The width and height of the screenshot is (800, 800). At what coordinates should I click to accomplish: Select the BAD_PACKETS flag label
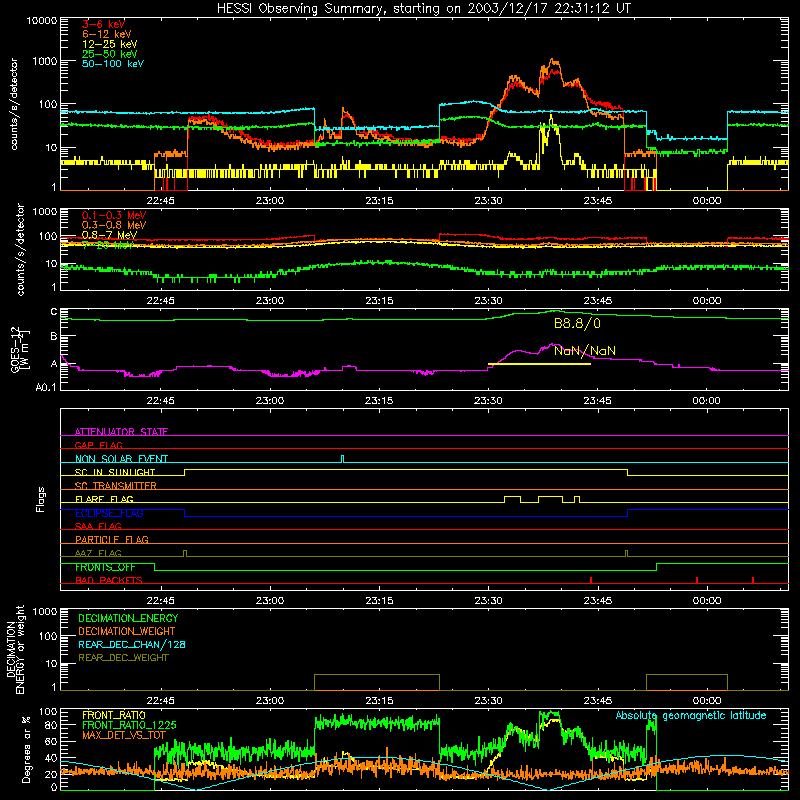click(109, 580)
